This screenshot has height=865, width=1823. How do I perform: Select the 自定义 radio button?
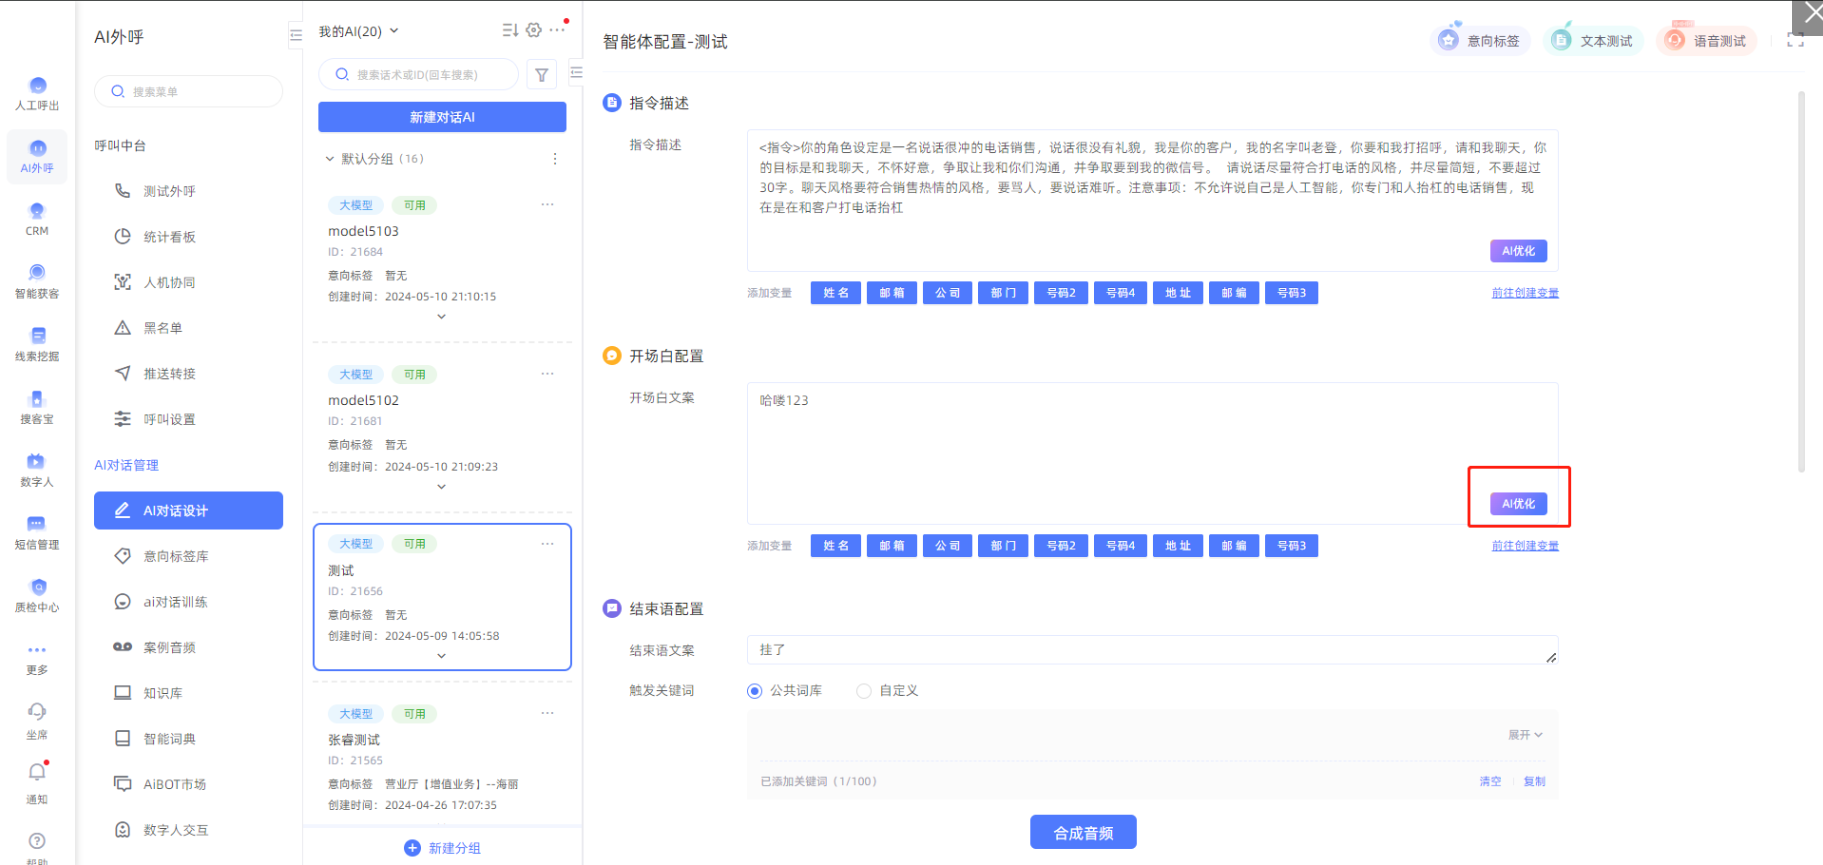864,691
